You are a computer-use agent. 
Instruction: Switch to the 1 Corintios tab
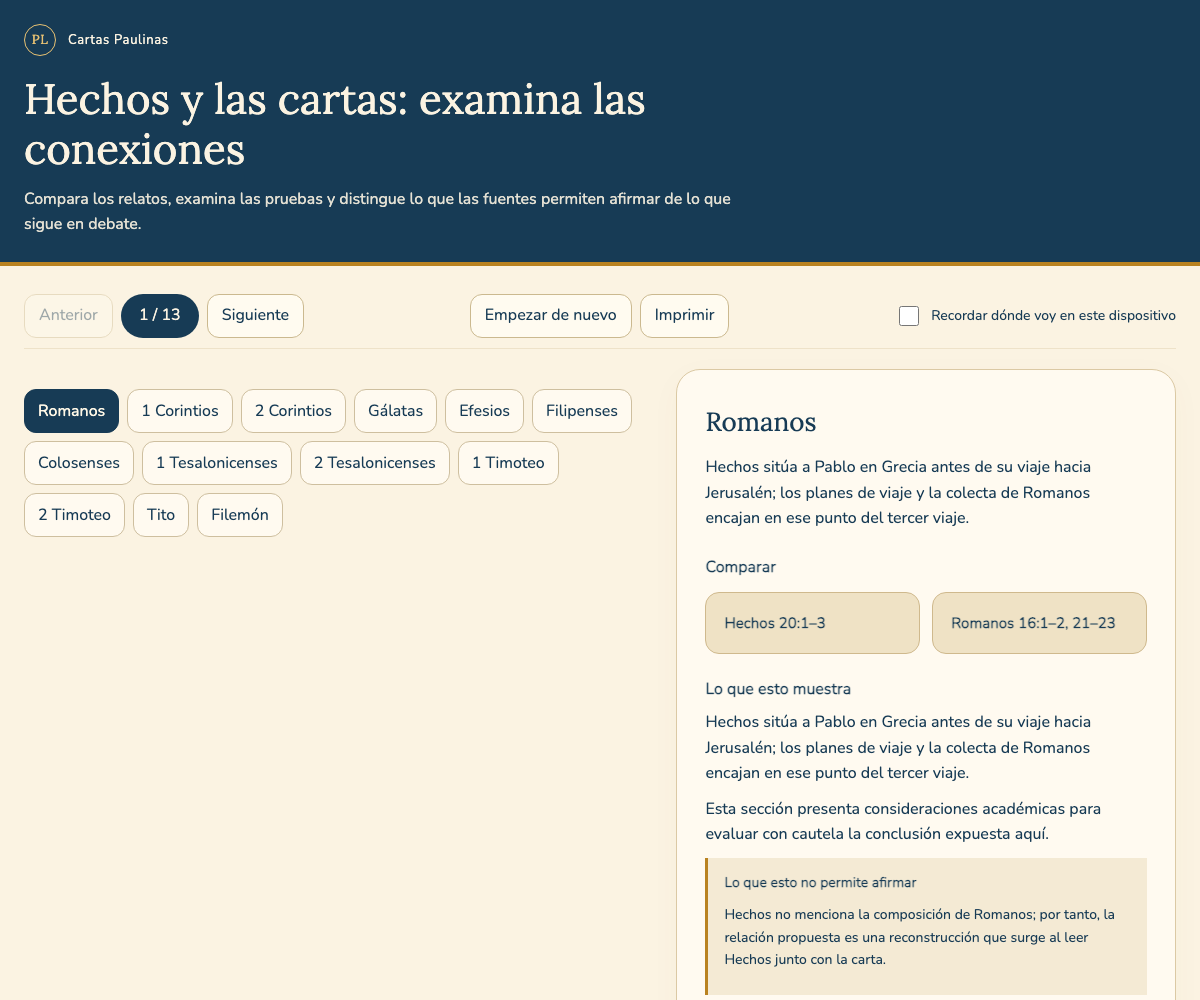point(180,411)
